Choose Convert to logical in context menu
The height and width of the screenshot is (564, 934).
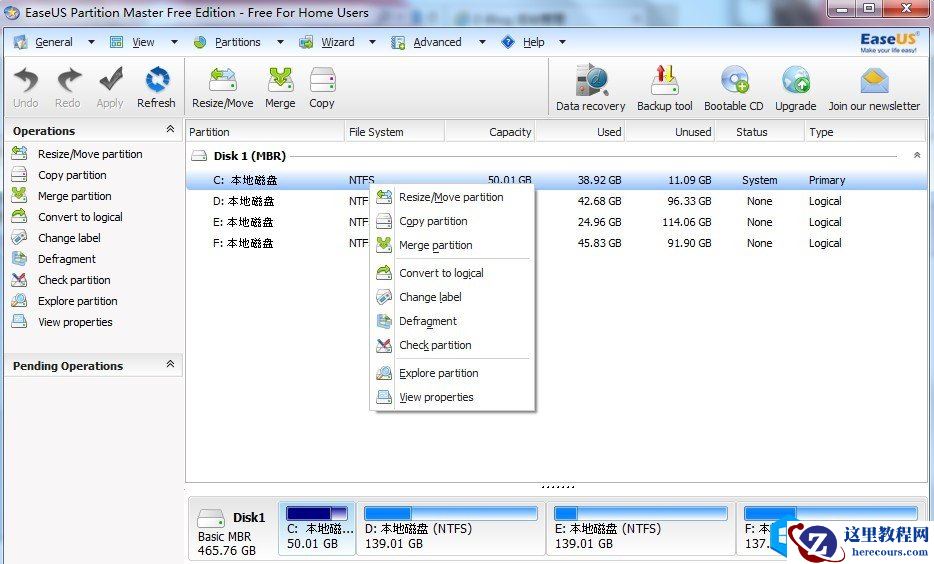[452, 273]
